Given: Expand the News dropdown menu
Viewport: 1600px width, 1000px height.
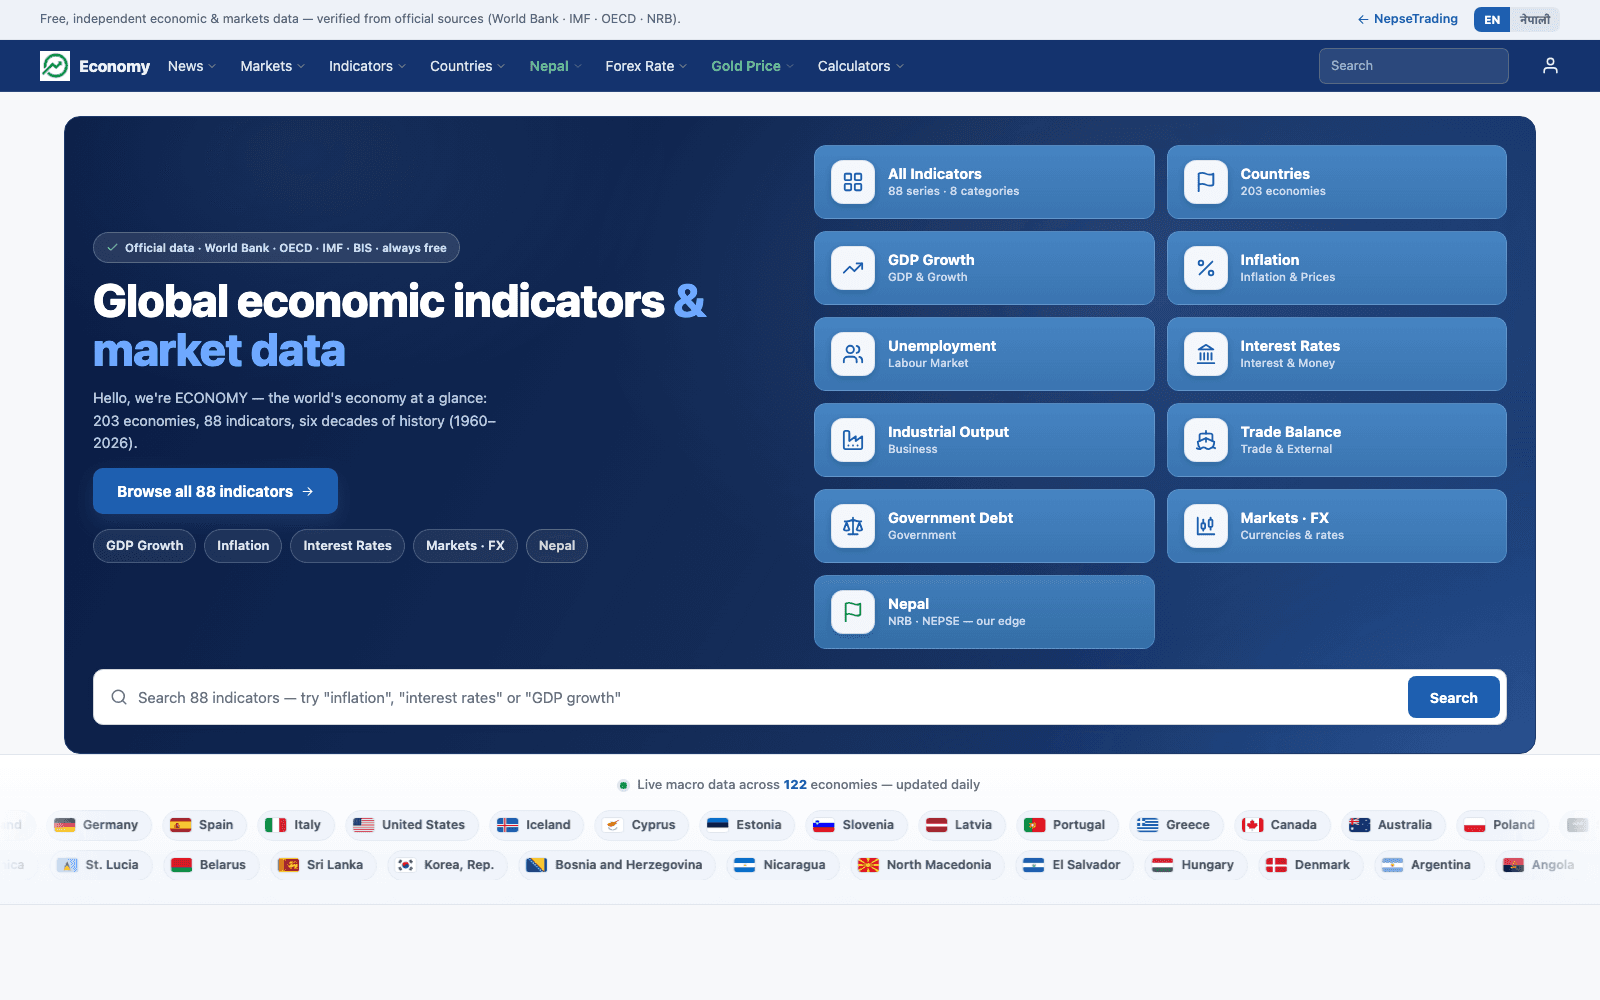Looking at the screenshot, I should point(192,66).
